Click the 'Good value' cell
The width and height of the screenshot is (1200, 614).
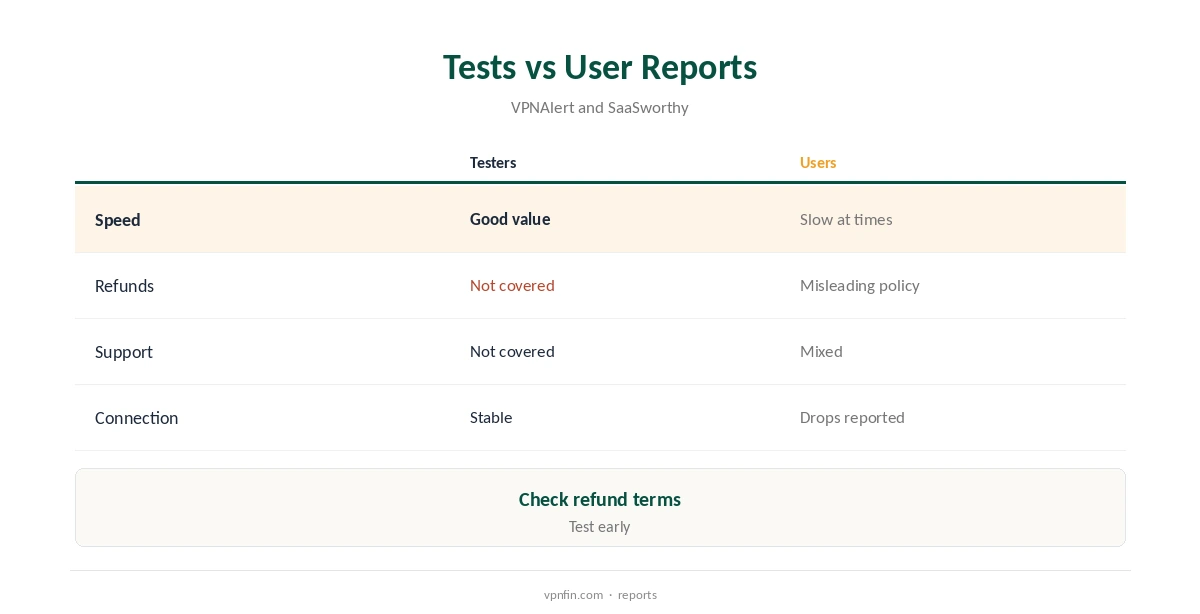510,219
